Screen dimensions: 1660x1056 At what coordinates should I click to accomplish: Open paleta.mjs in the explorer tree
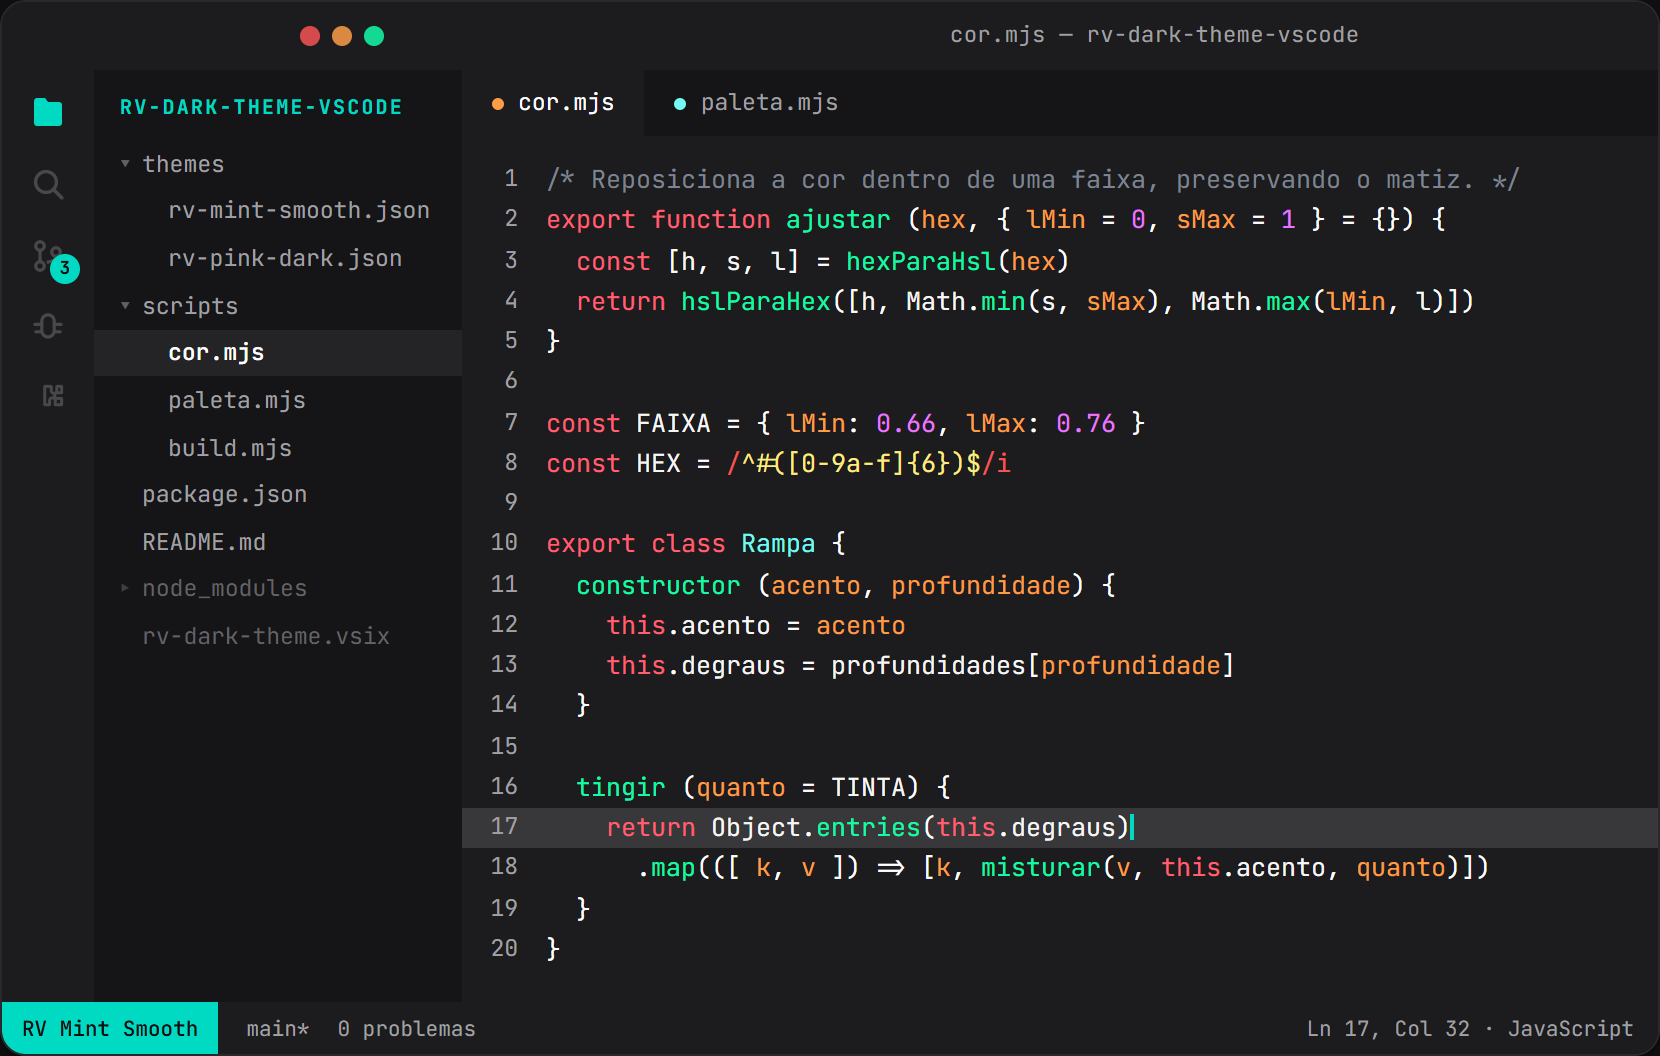click(x=237, y=400)
